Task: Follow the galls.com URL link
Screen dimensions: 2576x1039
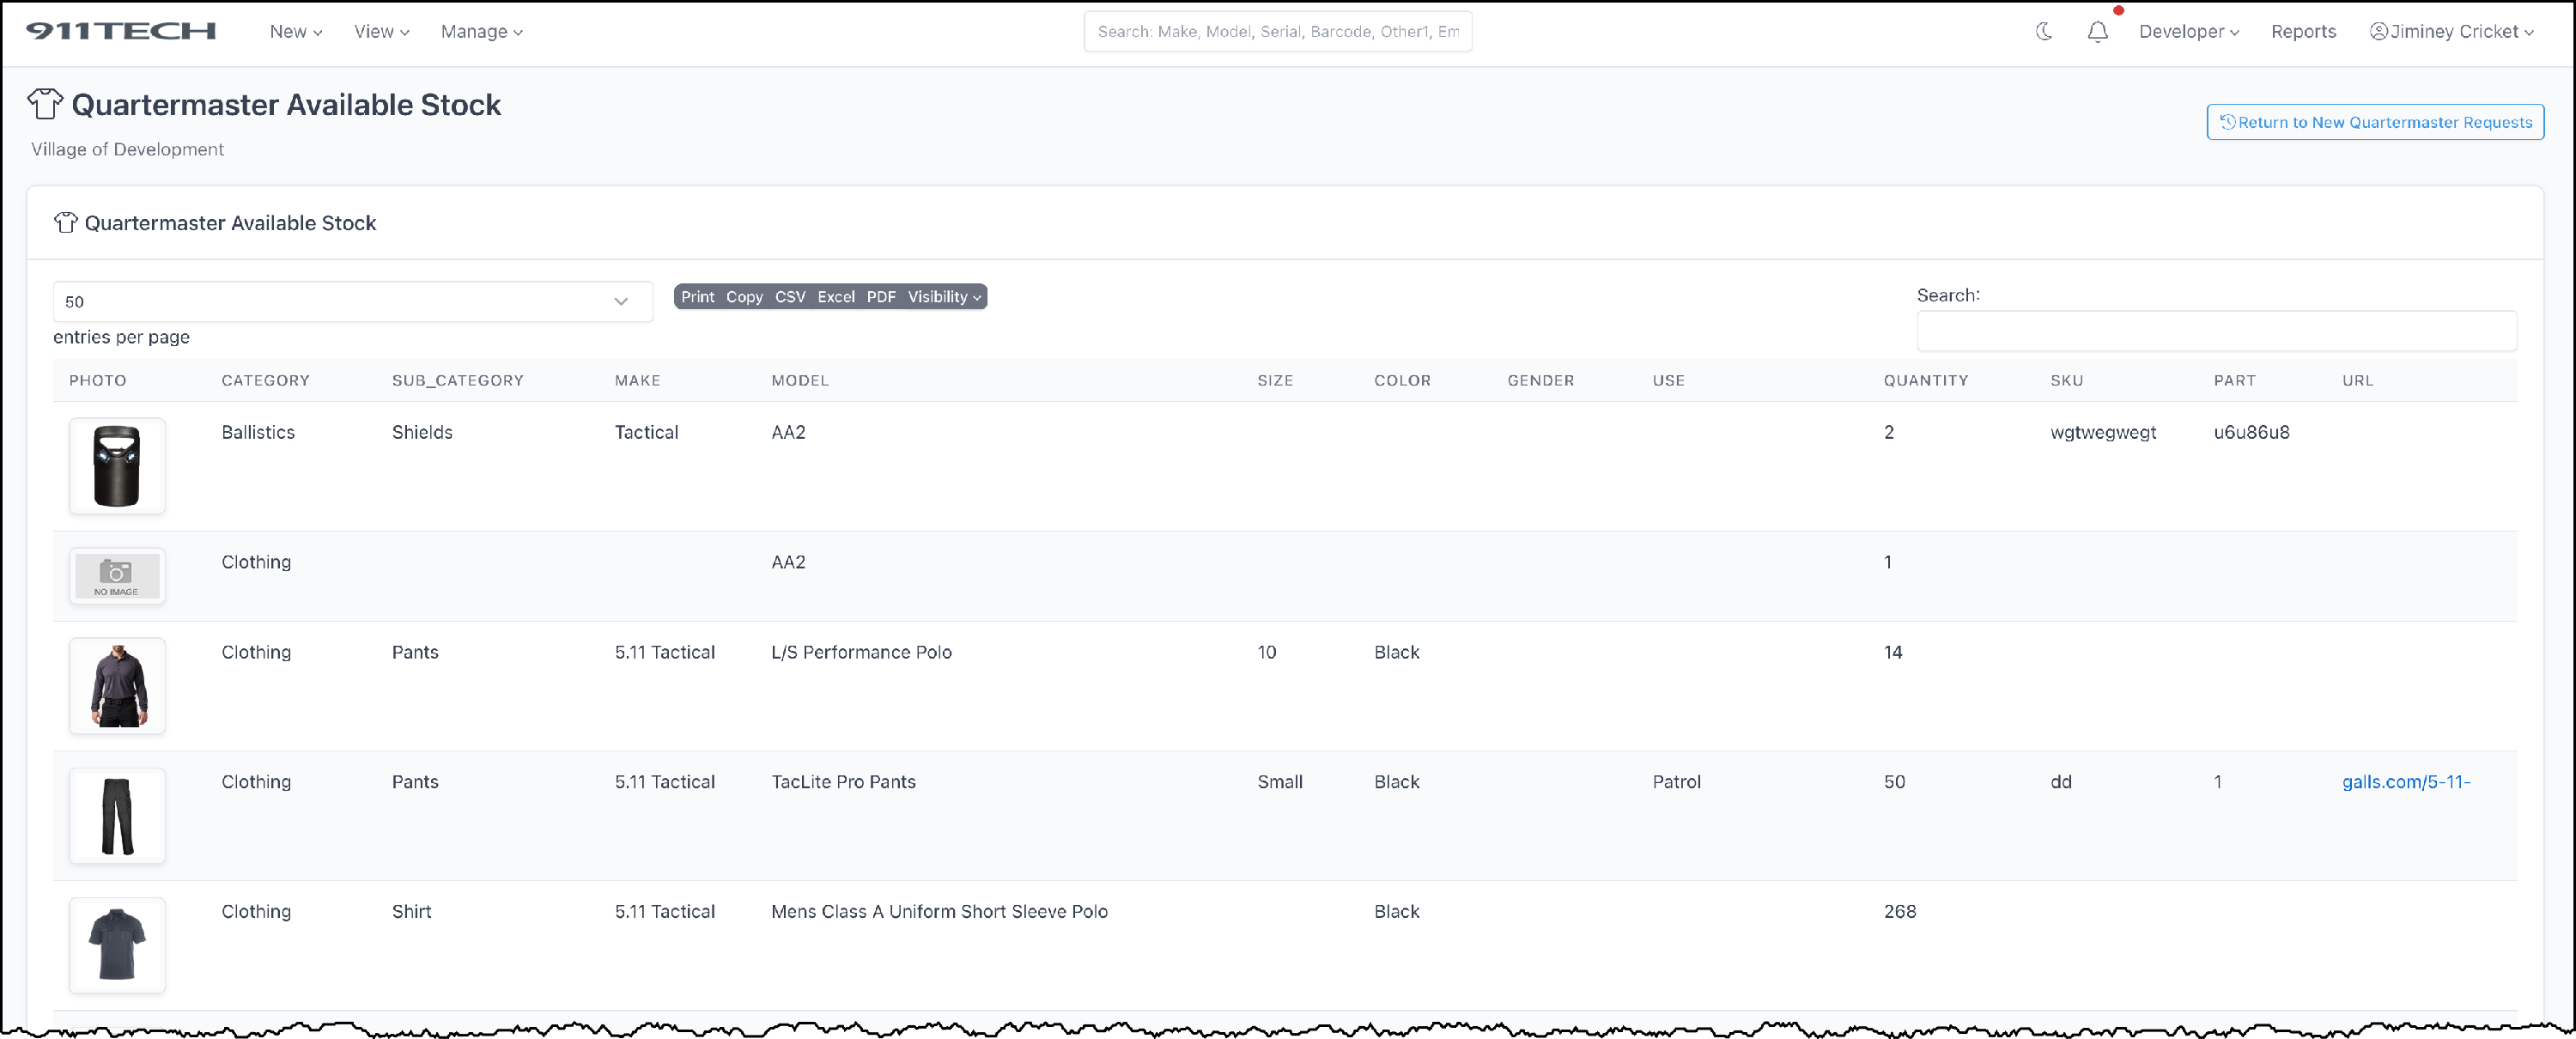Action: point(2405,782)
